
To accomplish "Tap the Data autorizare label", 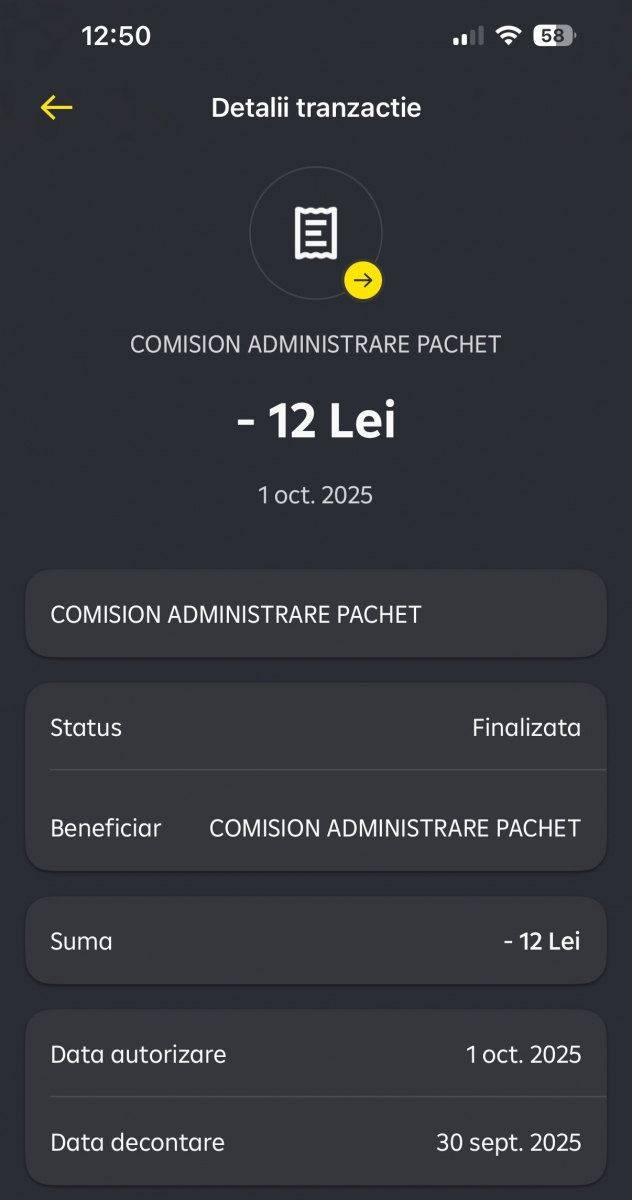I will pos(138,1054).
